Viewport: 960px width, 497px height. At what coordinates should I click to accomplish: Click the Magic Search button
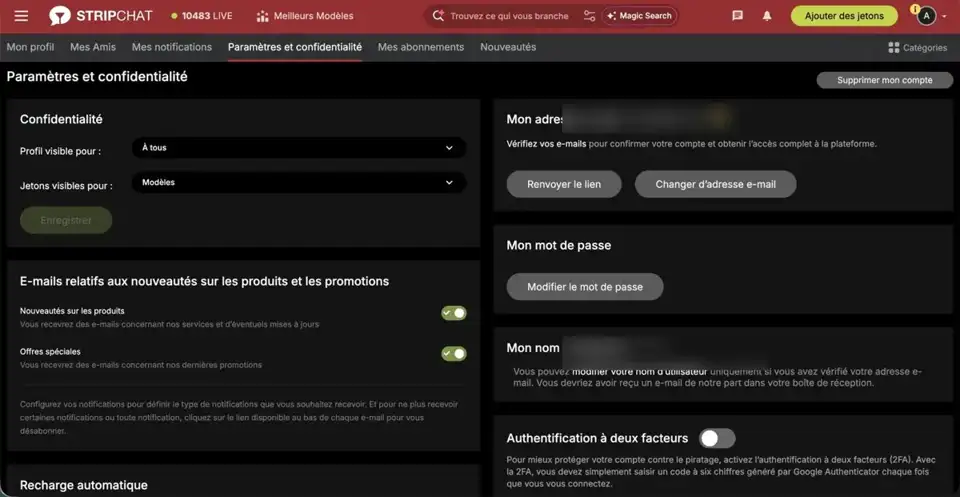[640, 16]
